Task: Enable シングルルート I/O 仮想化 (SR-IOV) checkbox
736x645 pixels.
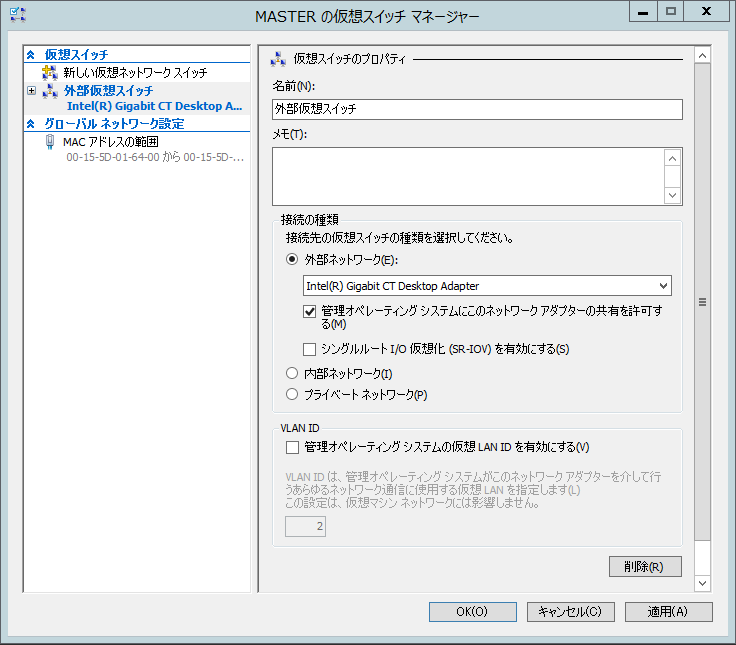Action: 309,349
